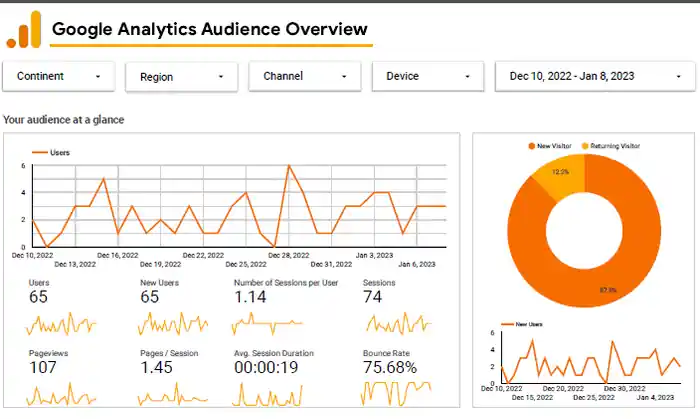Click the Jan 4, 2023 label on New Users chart
Viewport: 700px width, 419px height.
pyautogui.click(x=655, y=397)
